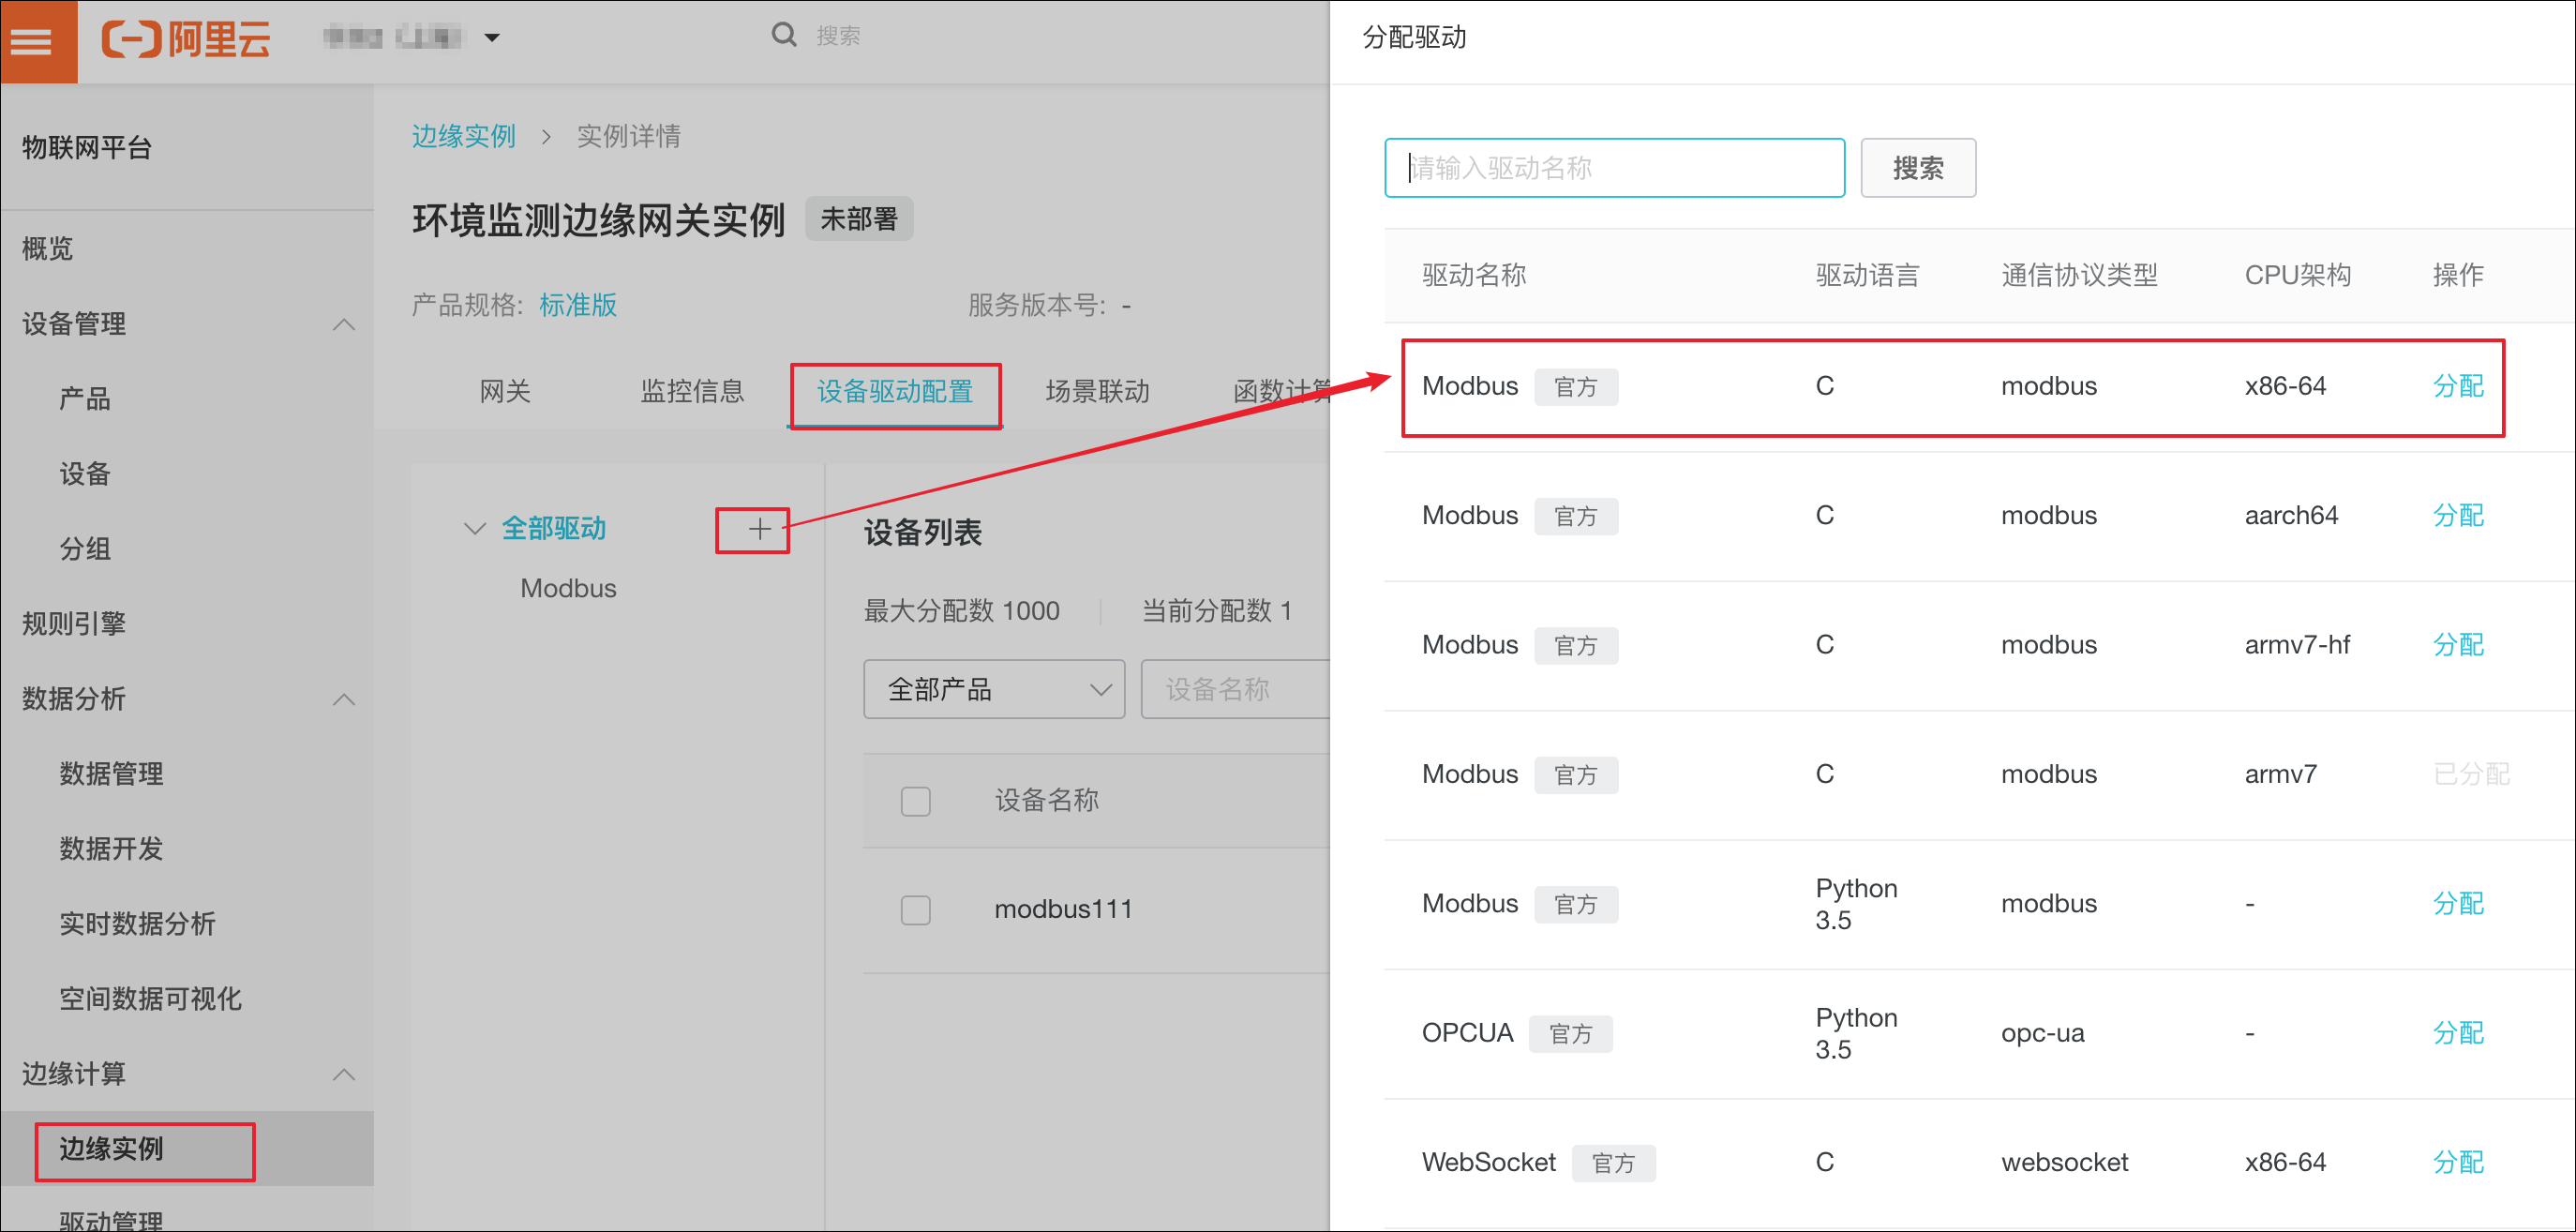Assign the WebSocket x86-64 driver
Viewport: 2576px width, 1232px height.
pos(2458,1162)
